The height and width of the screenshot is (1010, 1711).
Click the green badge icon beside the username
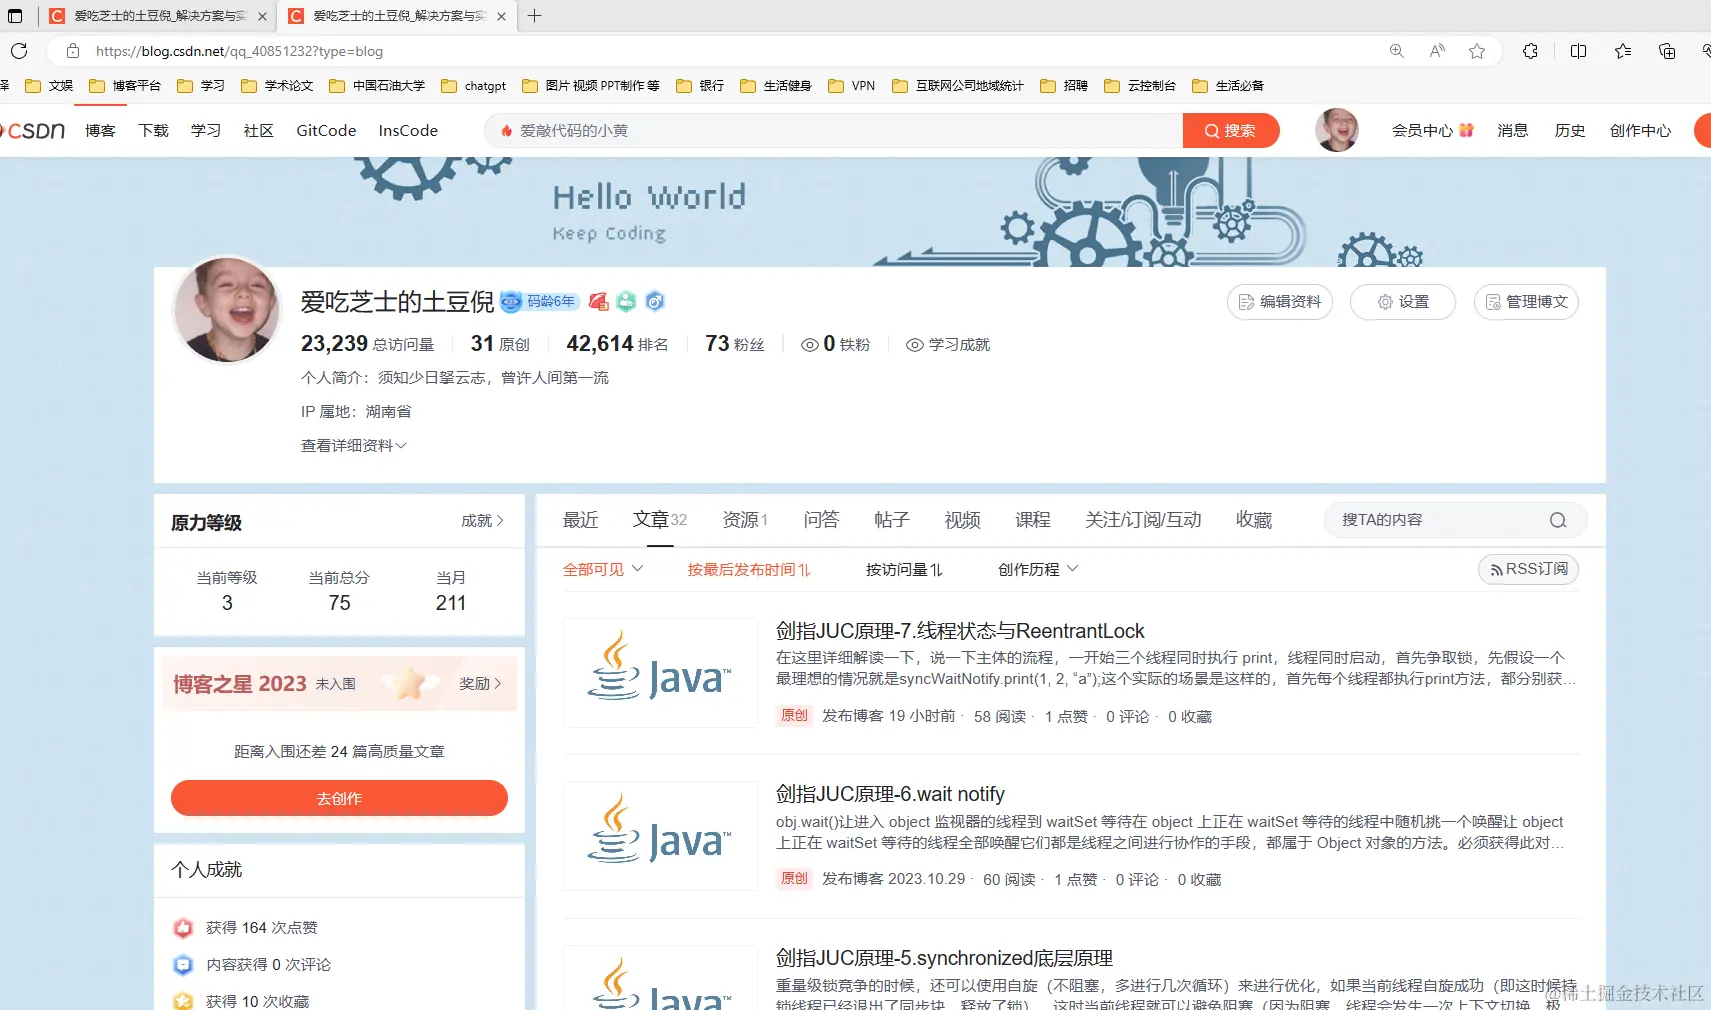pos(626,301)
